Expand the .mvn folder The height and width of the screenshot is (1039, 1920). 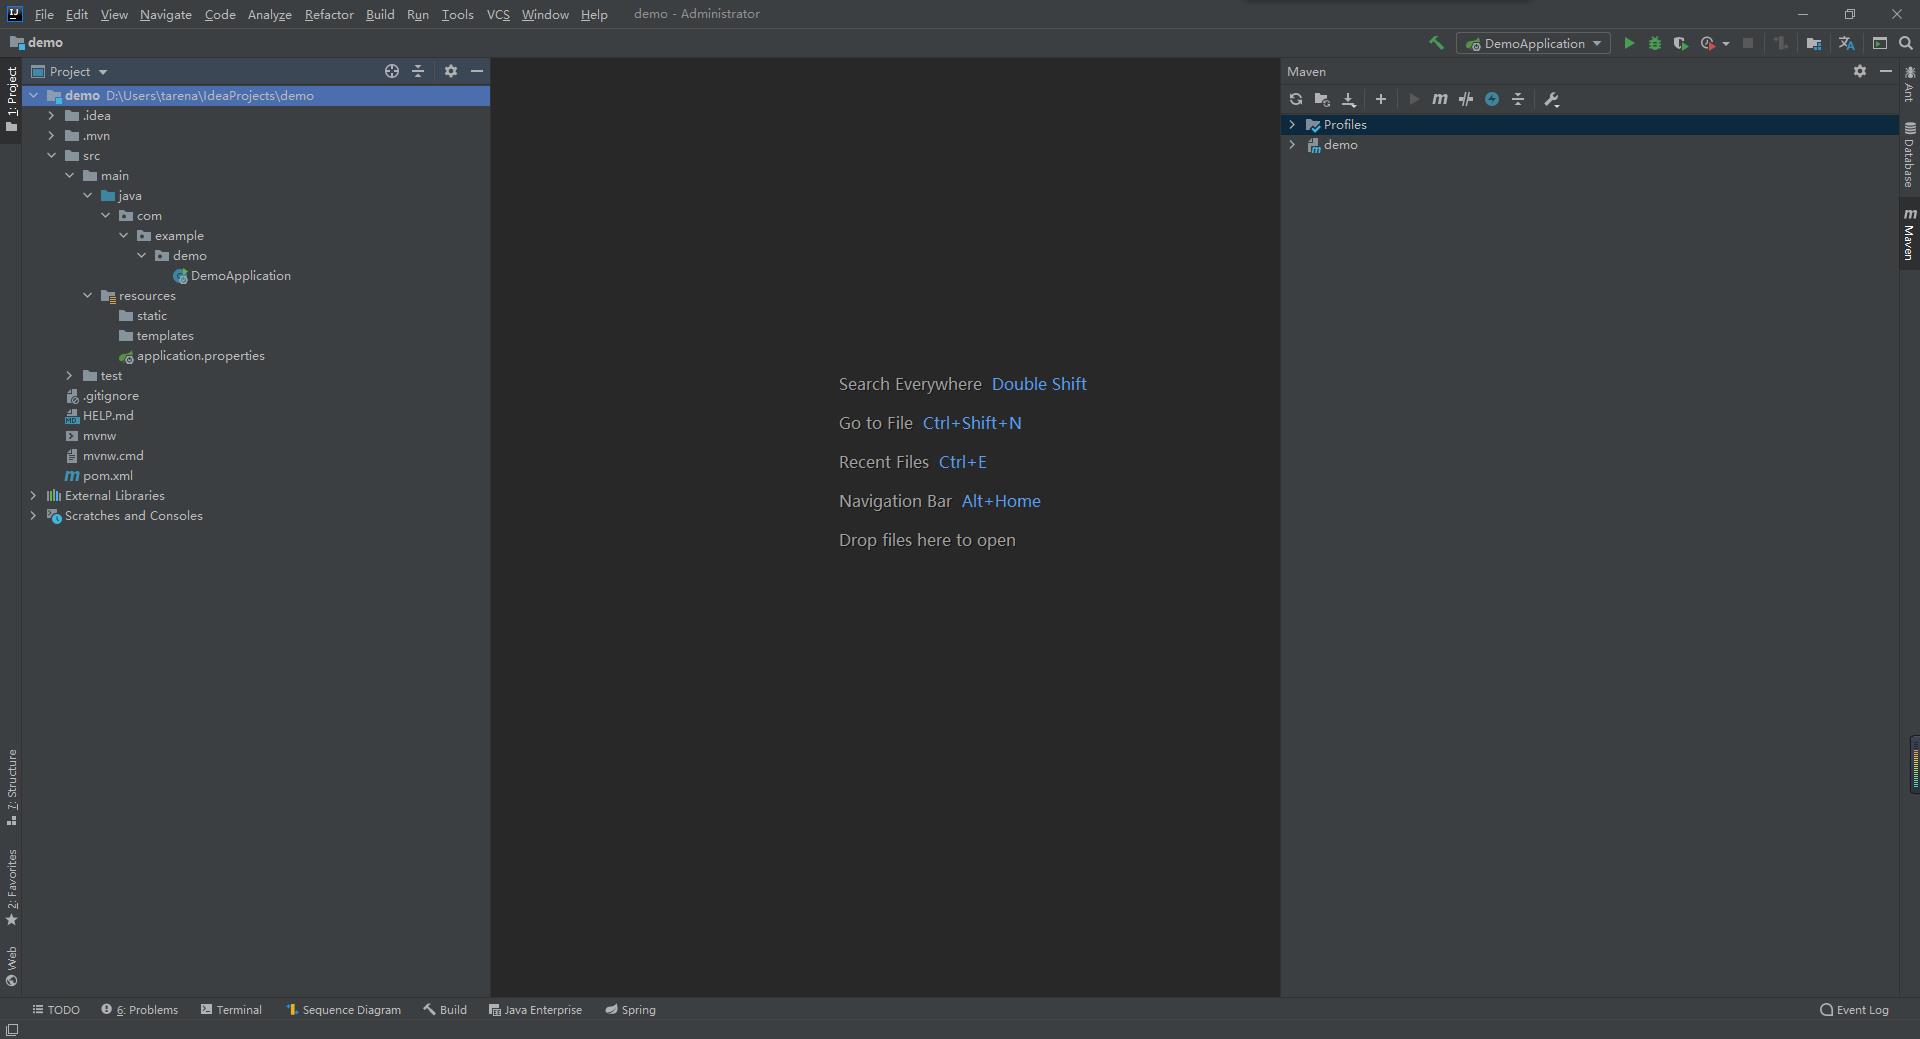(x=52, y=136)
